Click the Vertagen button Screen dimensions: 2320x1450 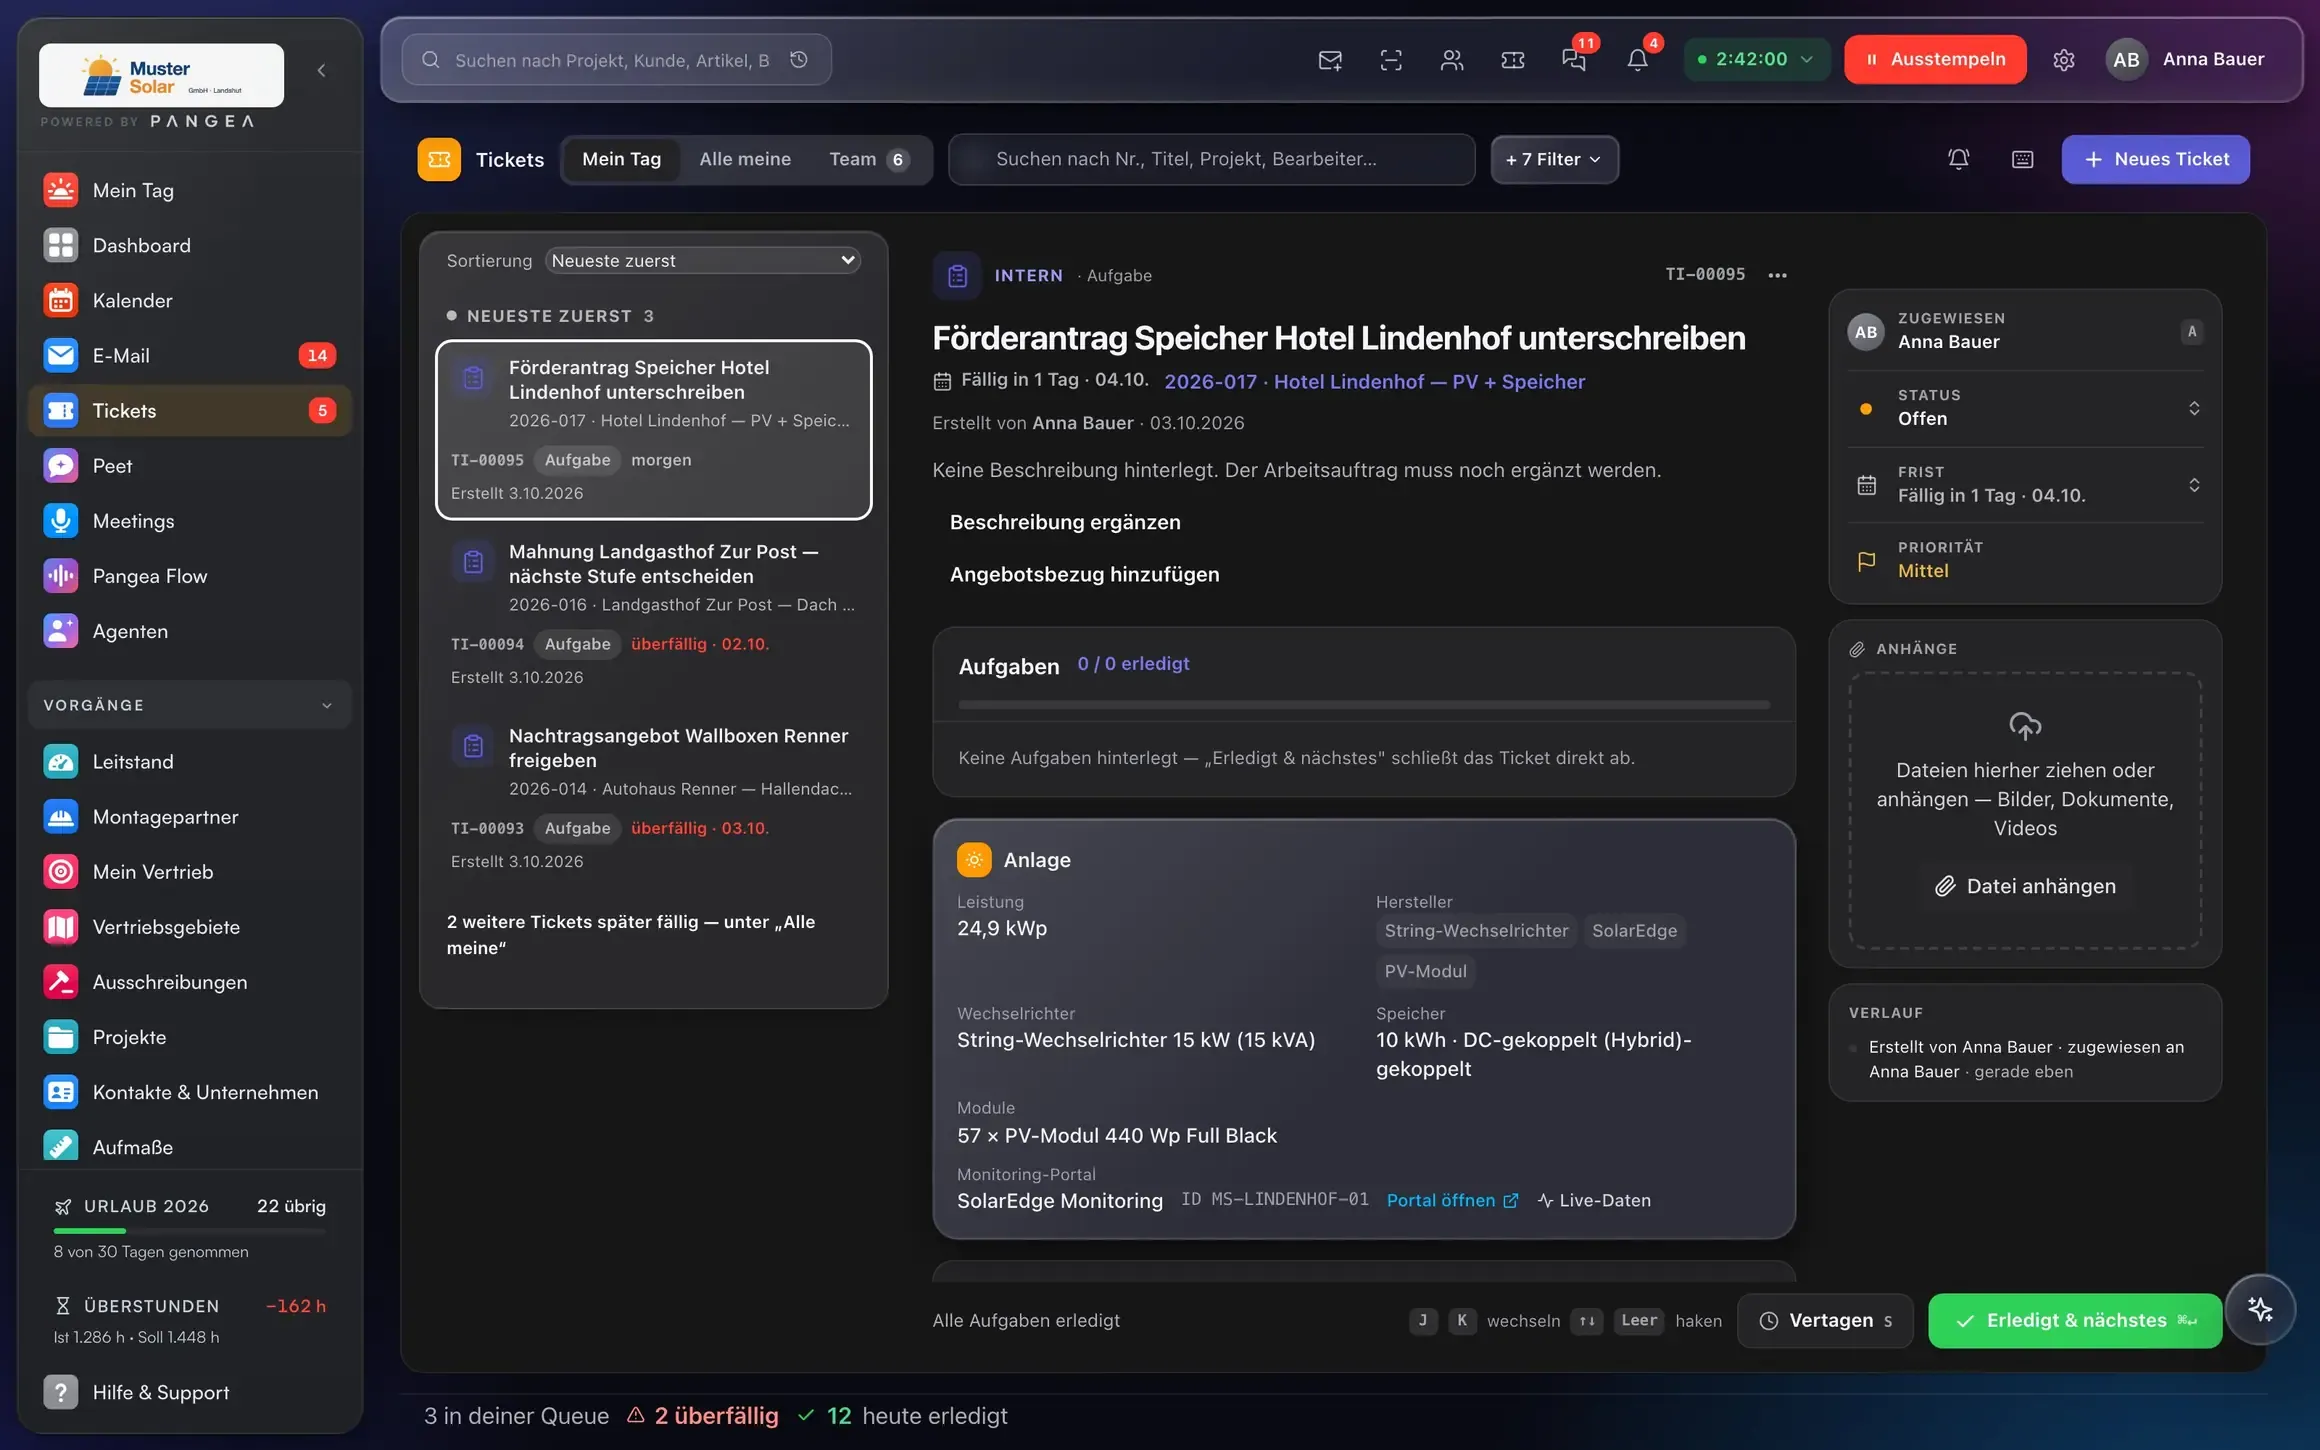tap(1825, 1320)
